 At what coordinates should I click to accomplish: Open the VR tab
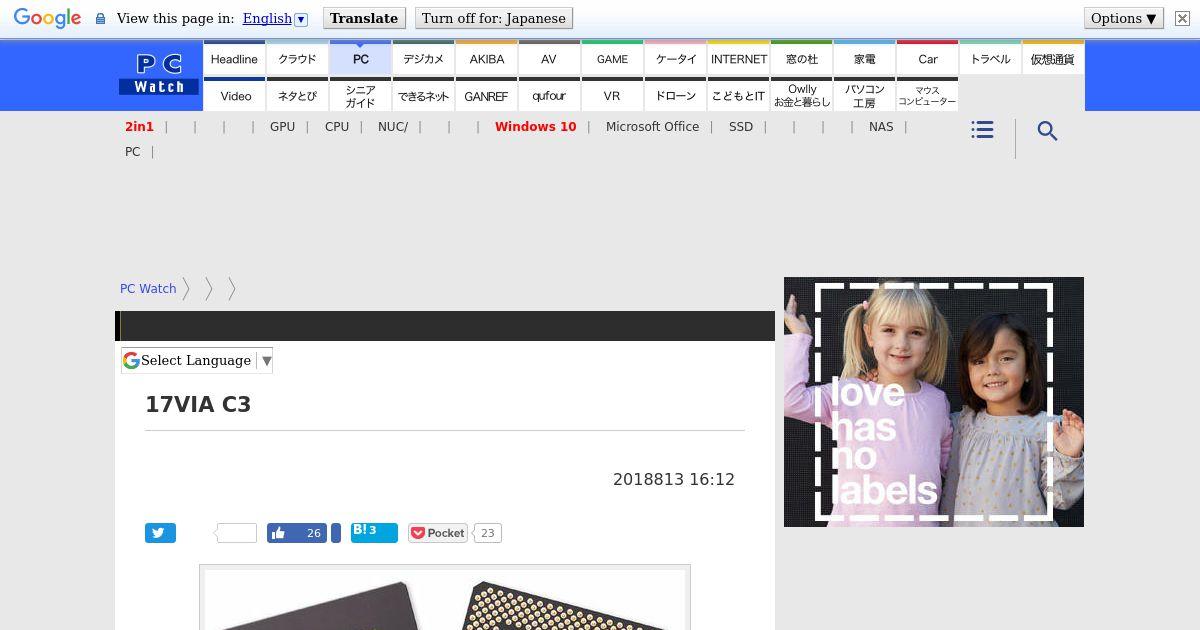coord(612,95)
